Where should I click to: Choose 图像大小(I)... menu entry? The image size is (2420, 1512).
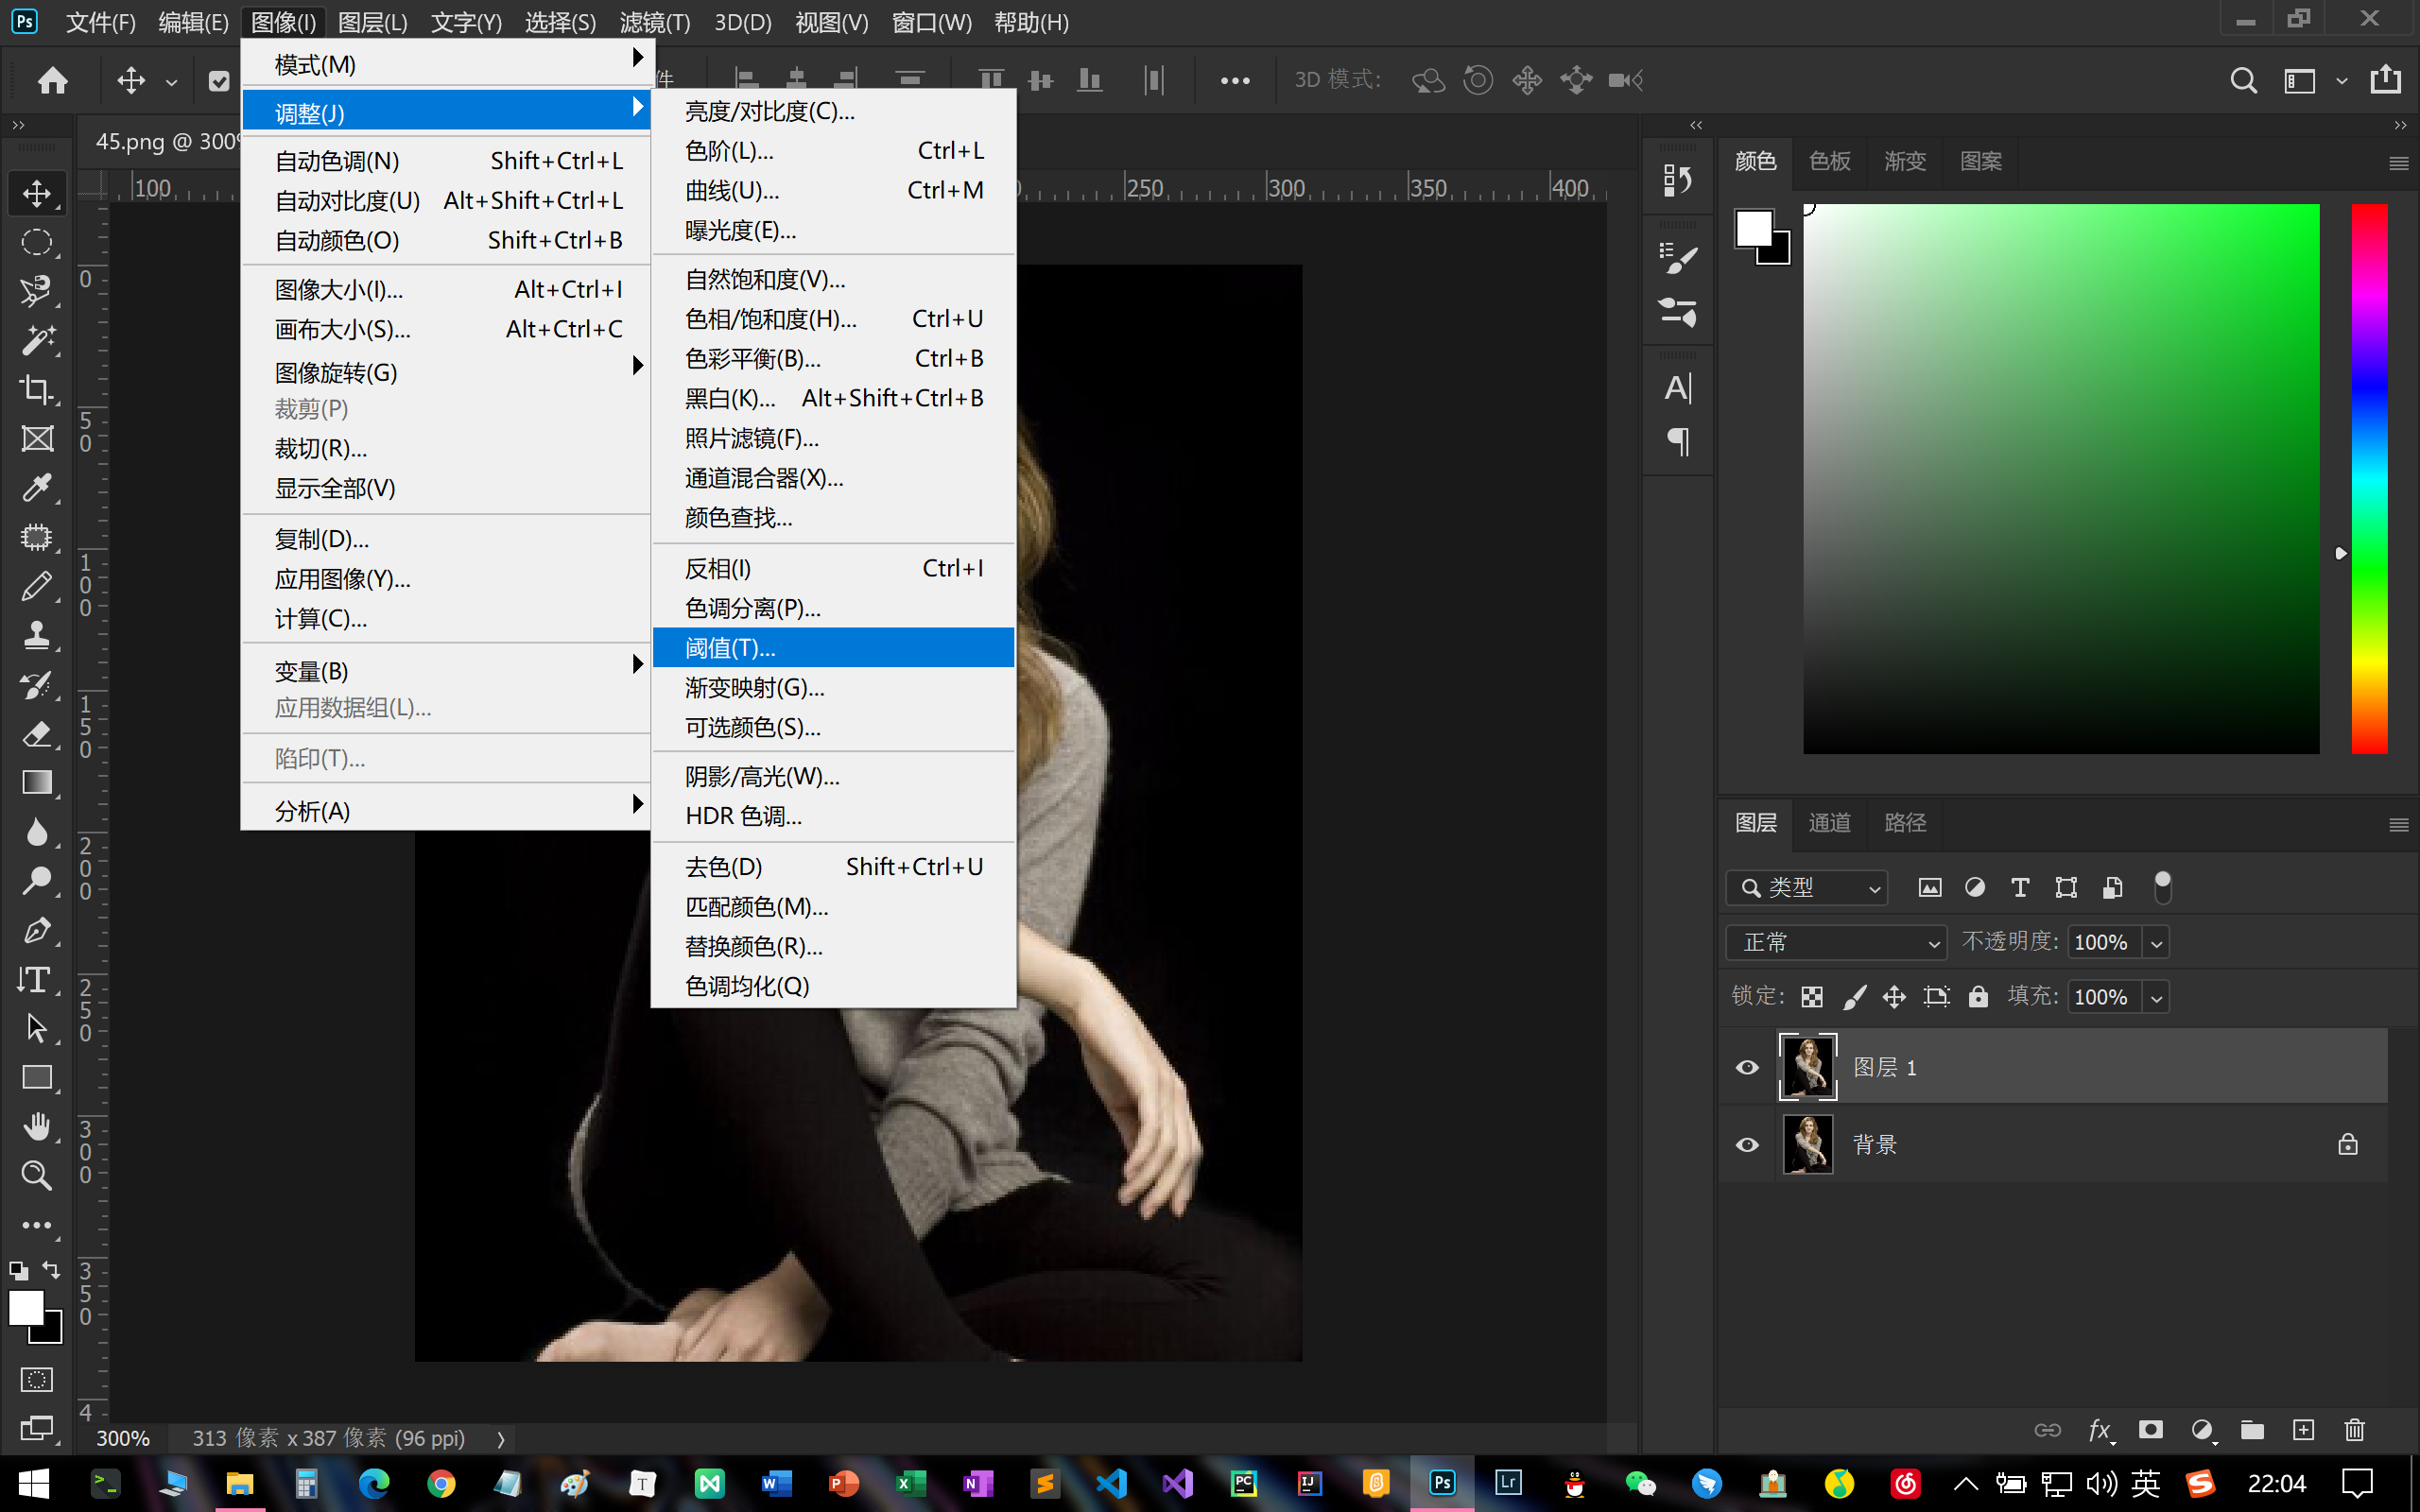[446, 289]
